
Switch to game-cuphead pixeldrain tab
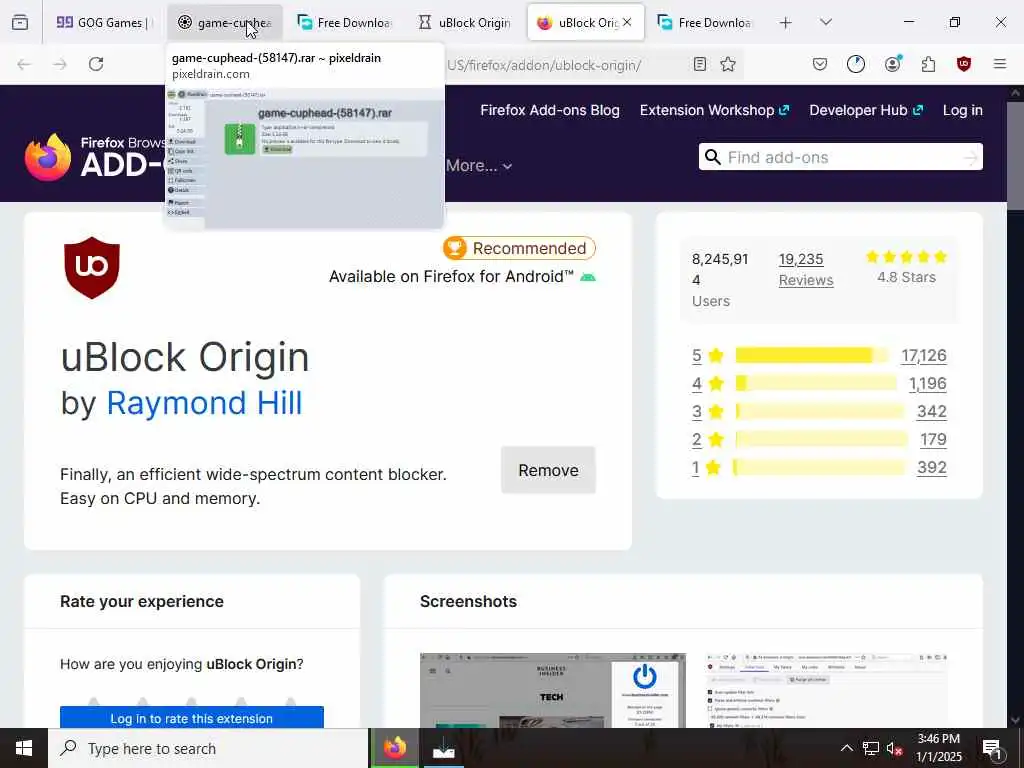(x=225, y=23)
